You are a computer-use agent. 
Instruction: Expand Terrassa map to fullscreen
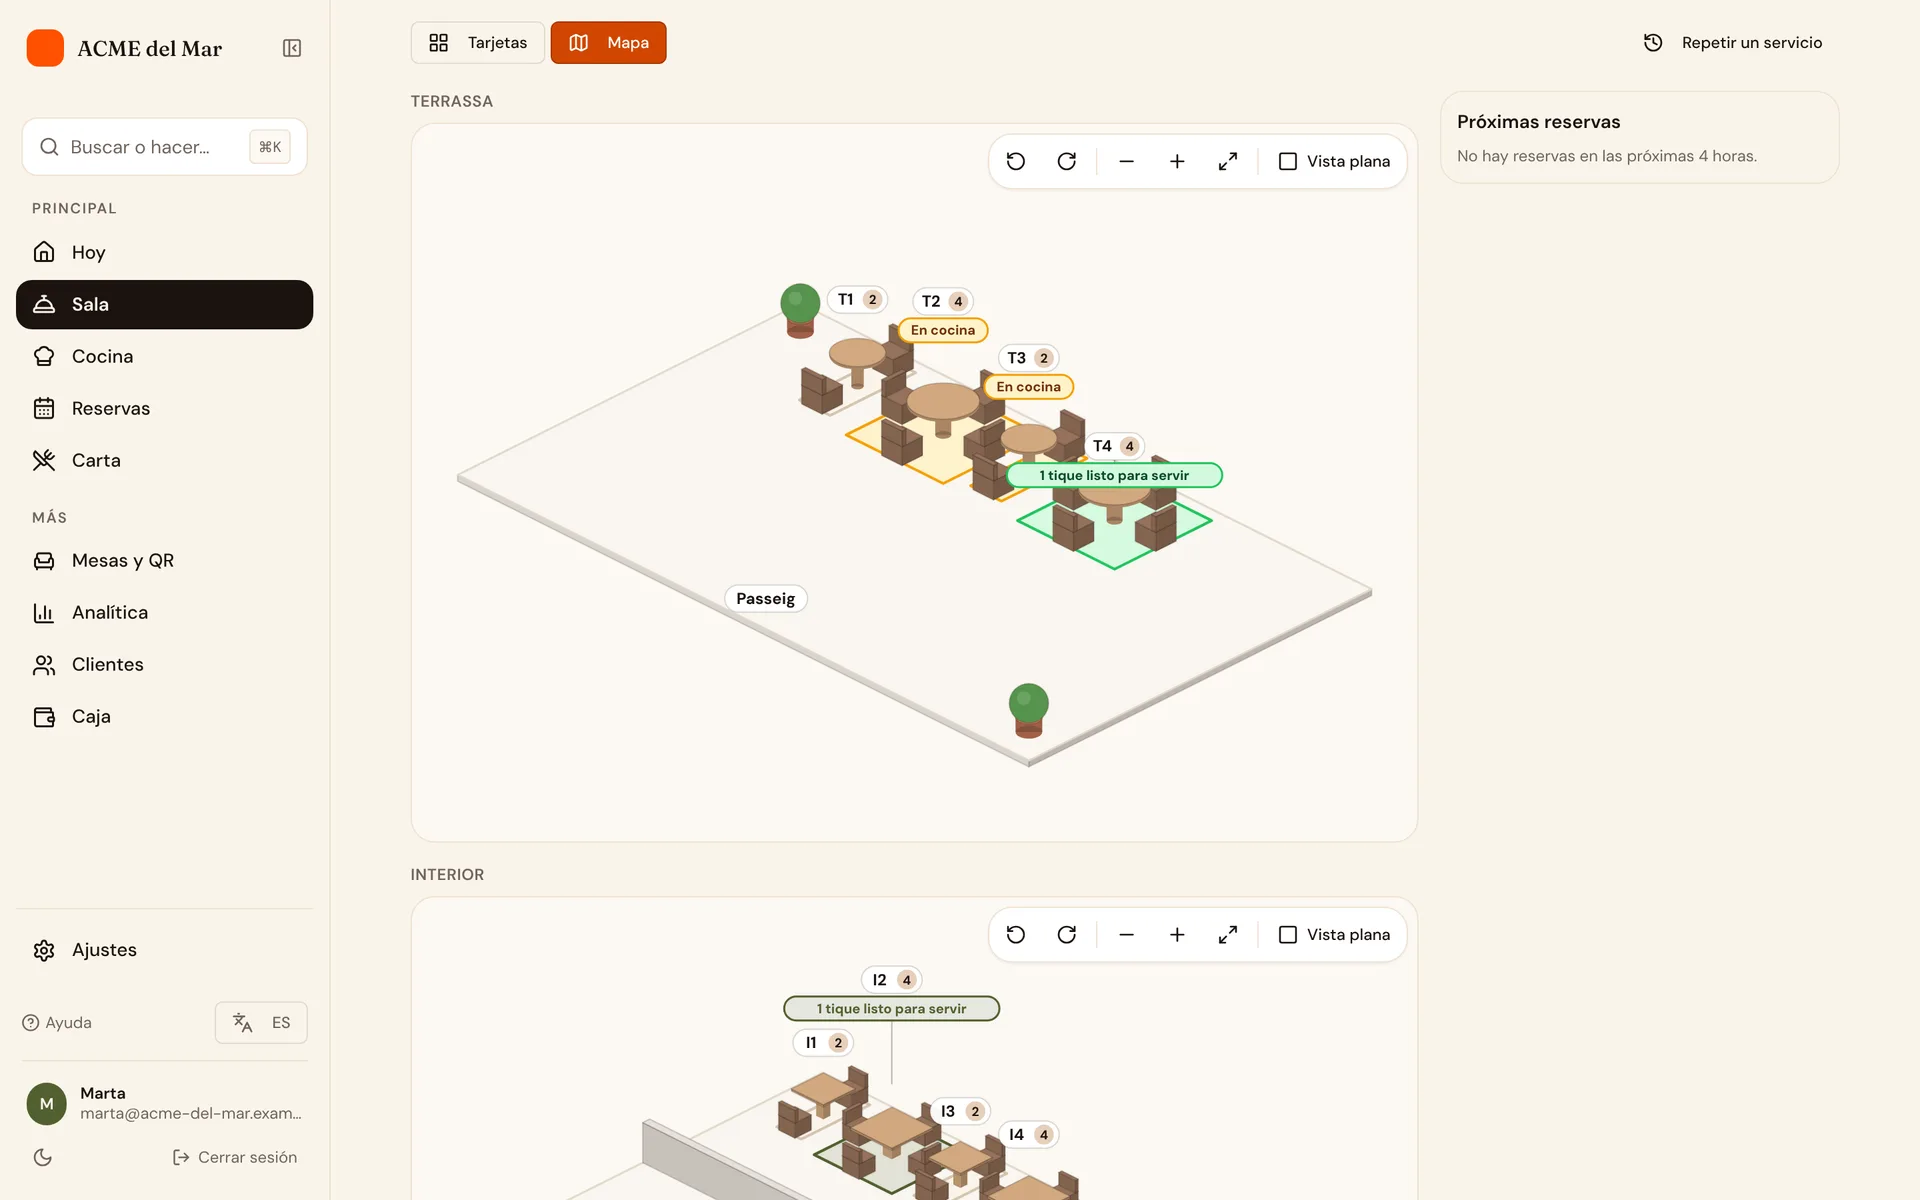(x=1228, y=161)
